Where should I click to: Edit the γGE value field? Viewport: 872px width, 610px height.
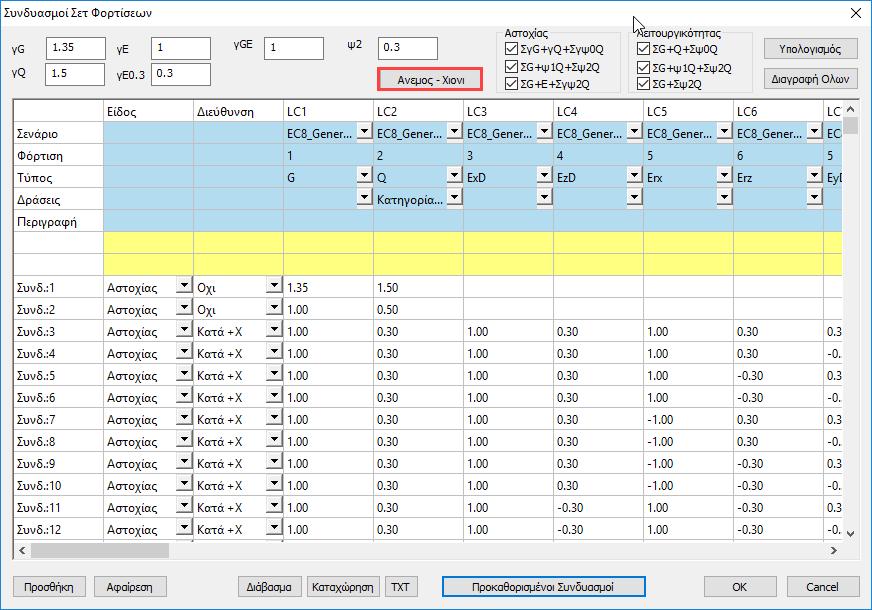pos(294,48)
